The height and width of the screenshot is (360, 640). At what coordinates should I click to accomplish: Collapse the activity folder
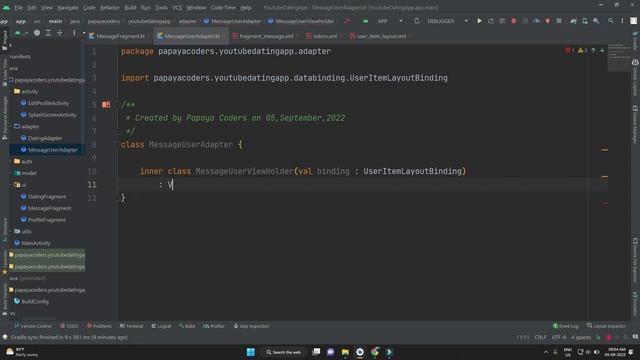(11, 92)
